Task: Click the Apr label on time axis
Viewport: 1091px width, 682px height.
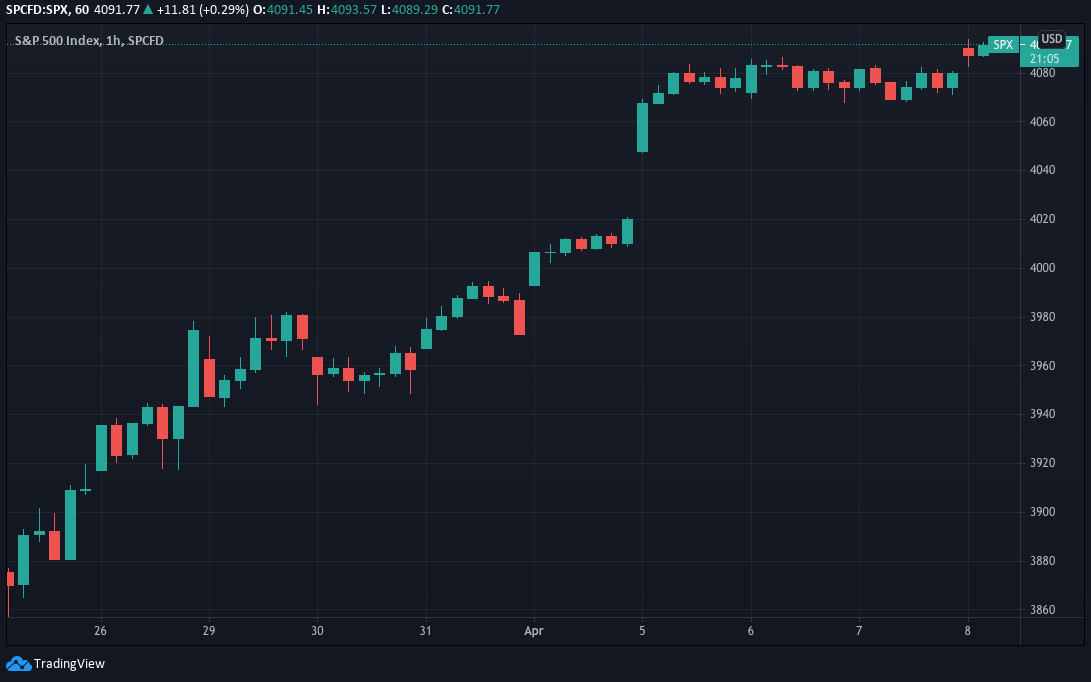Action: (534, 631)
